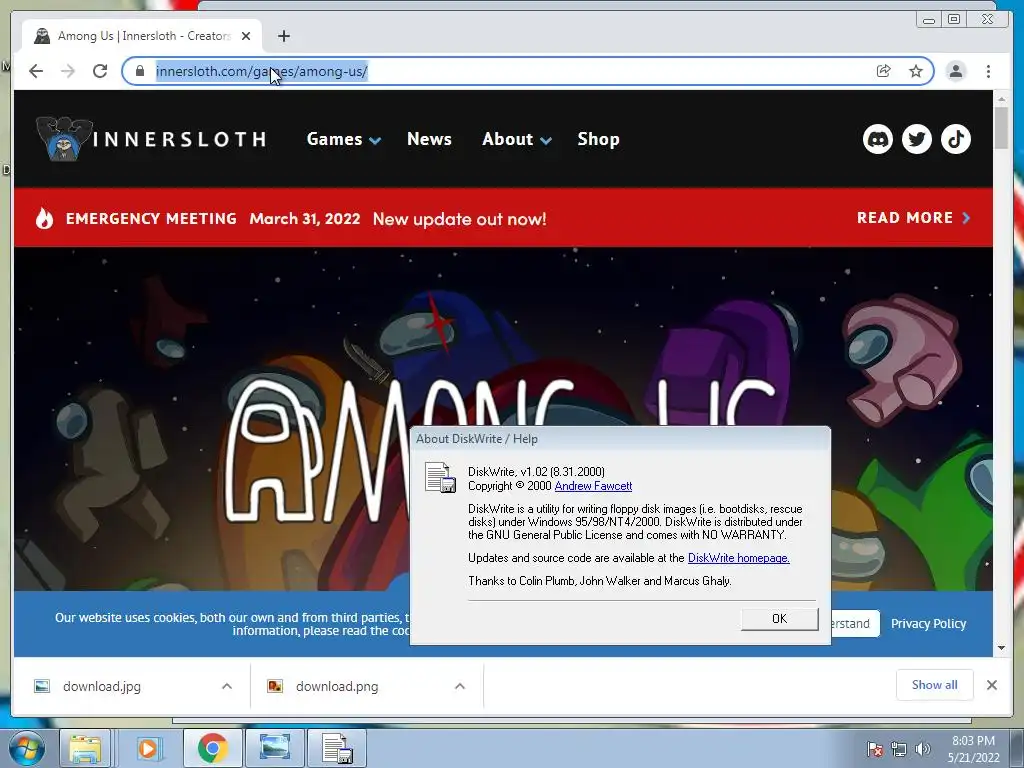Click the page scrollbar down arrow
This screenshot has height=768, width=1024.
point(1001,648)
